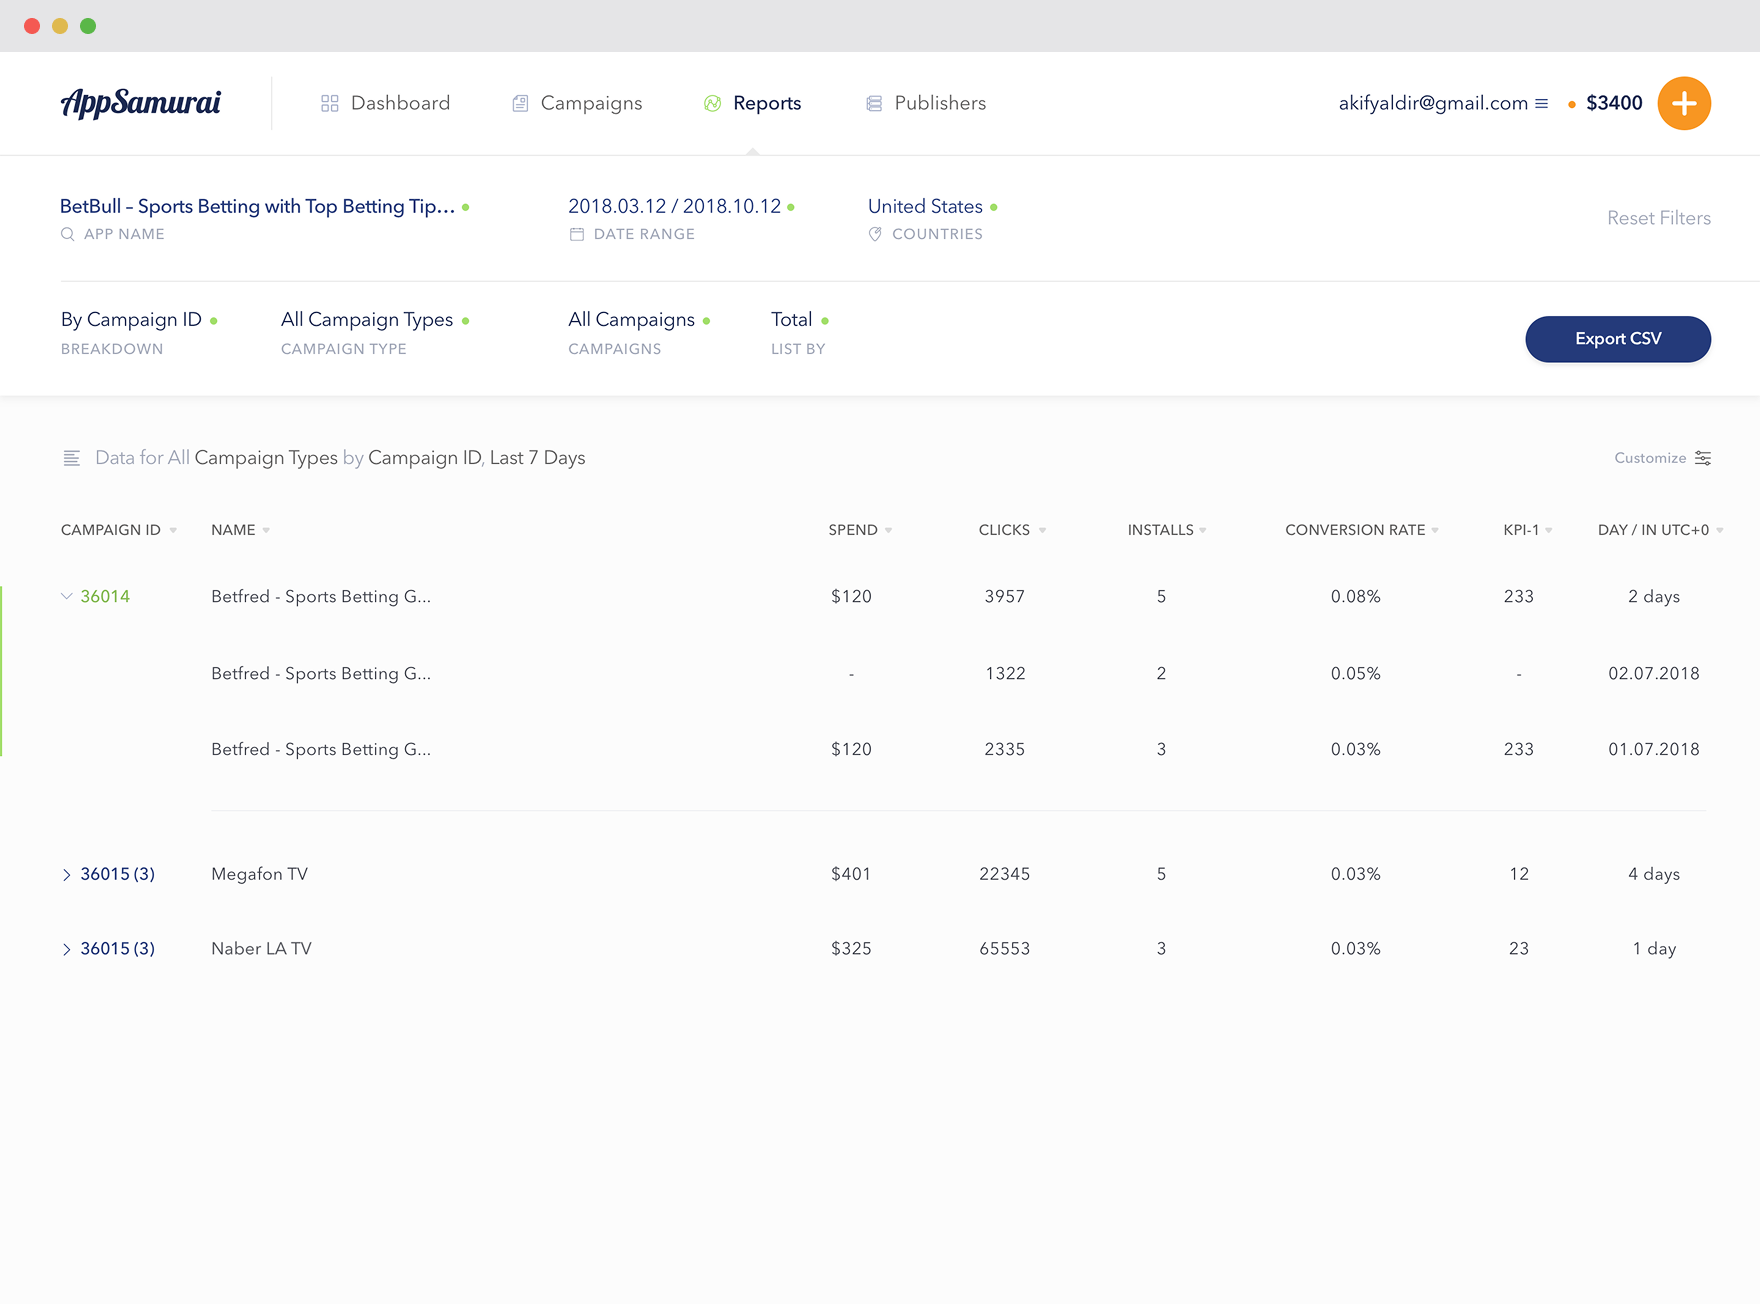Sort by CONVERSION RATE column header
1760x1304 pixels.
pyautogui.click(x=1362, y=530)
